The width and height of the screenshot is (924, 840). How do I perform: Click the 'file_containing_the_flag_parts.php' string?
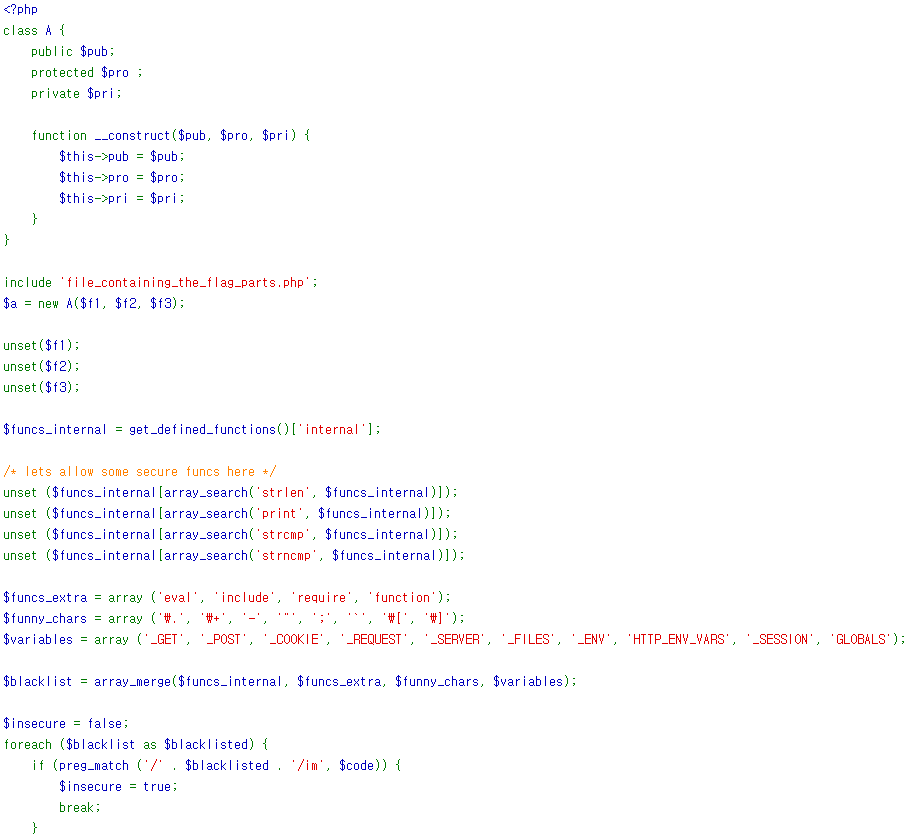click(185, 282)
